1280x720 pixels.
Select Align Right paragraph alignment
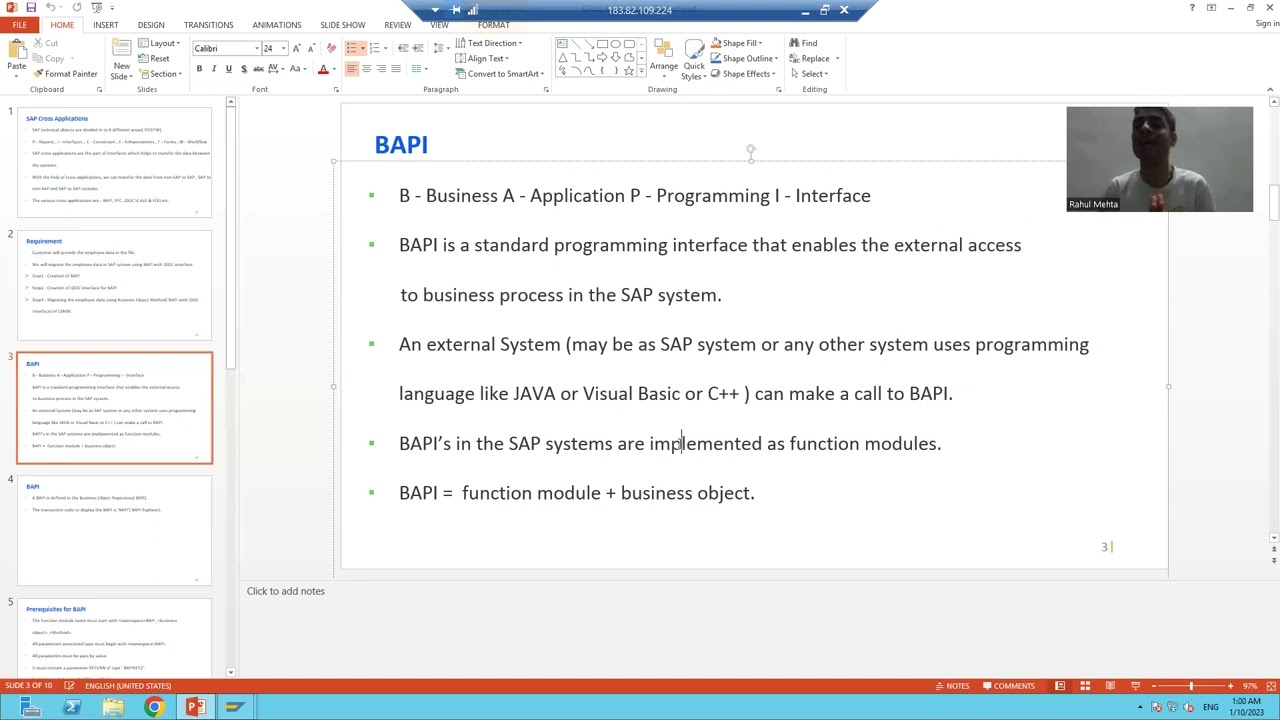click(381, 69)
